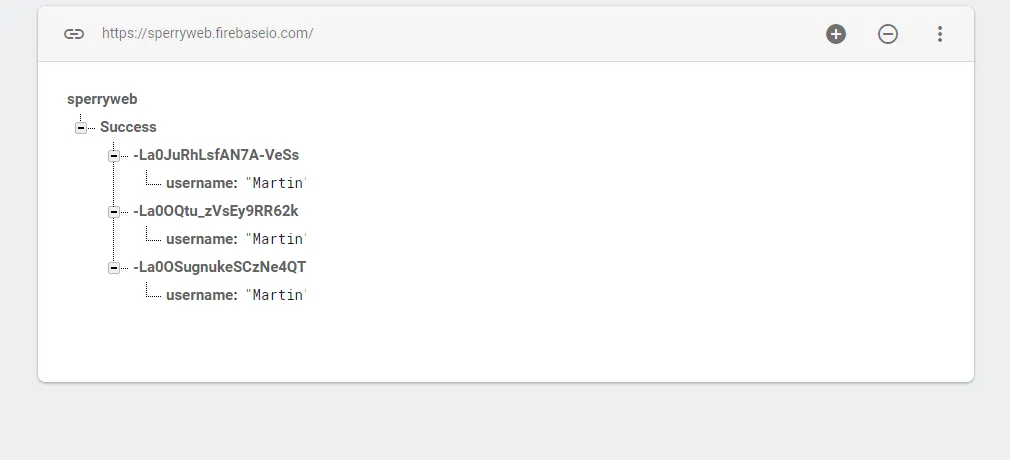This screenshot has width=1010, height=460.
Task: Collapse the -La0OQtu_zVsEy9RR62k node
Action: (114, 211)
